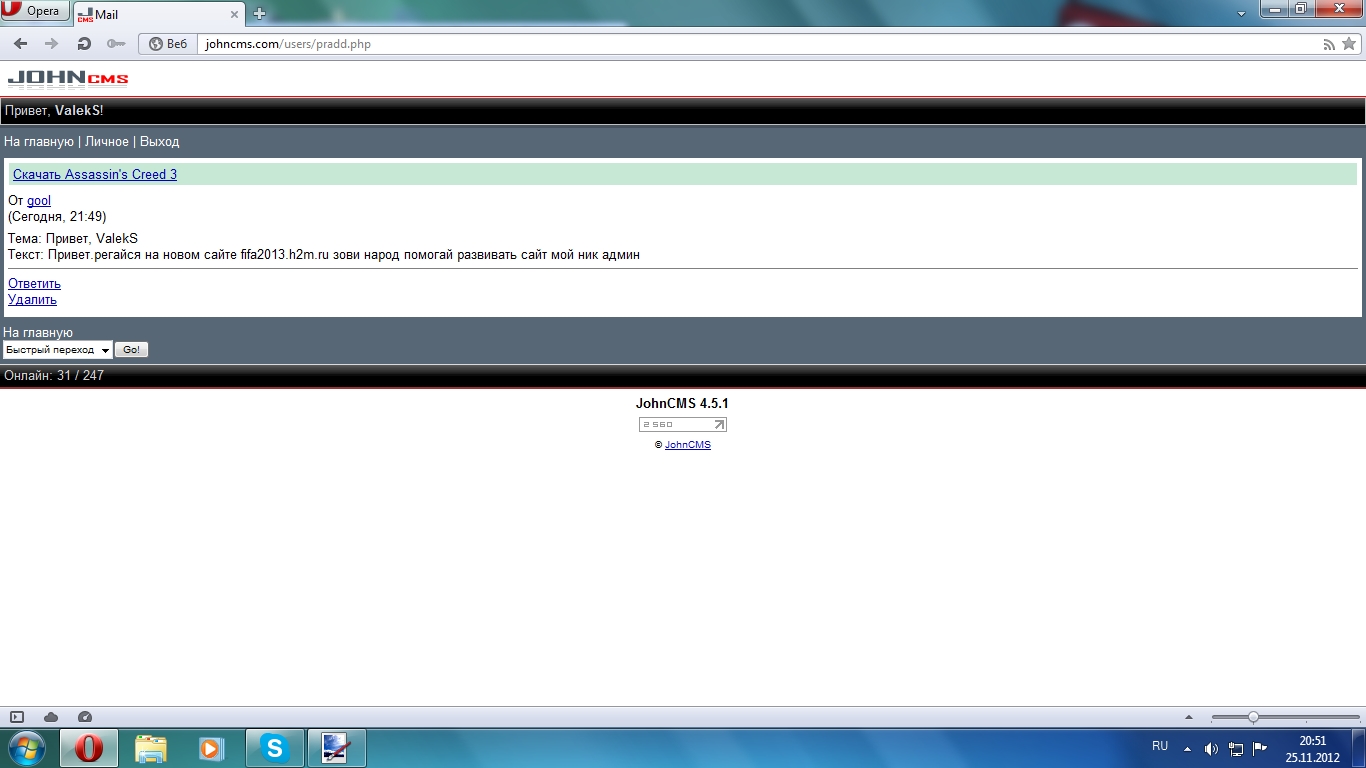Bookmark the page with the star icon
This screenshot has height=768, width=1366.
[x=1348, y=44]
